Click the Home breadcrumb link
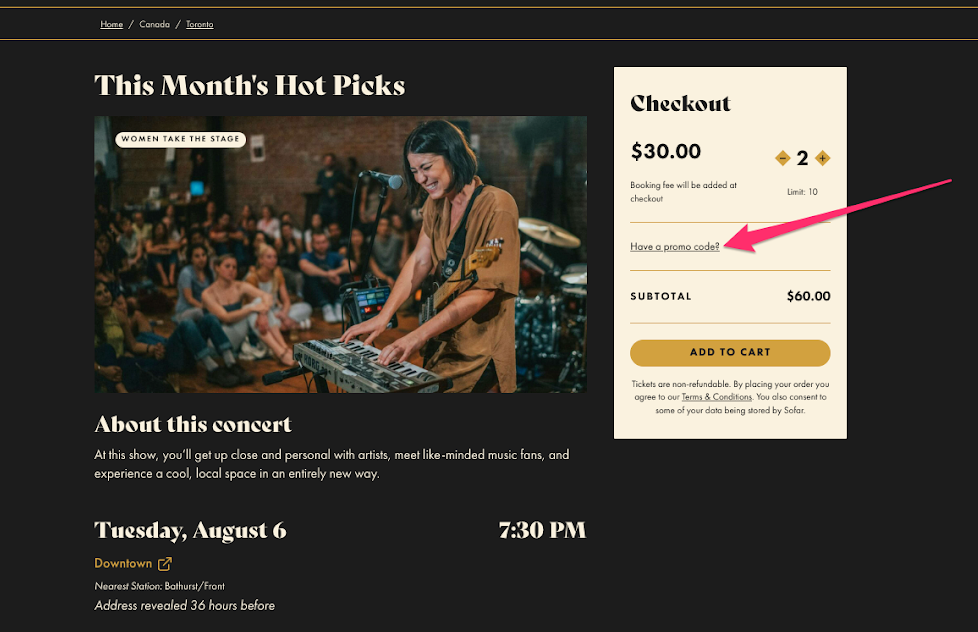 [x=112, y=24]
